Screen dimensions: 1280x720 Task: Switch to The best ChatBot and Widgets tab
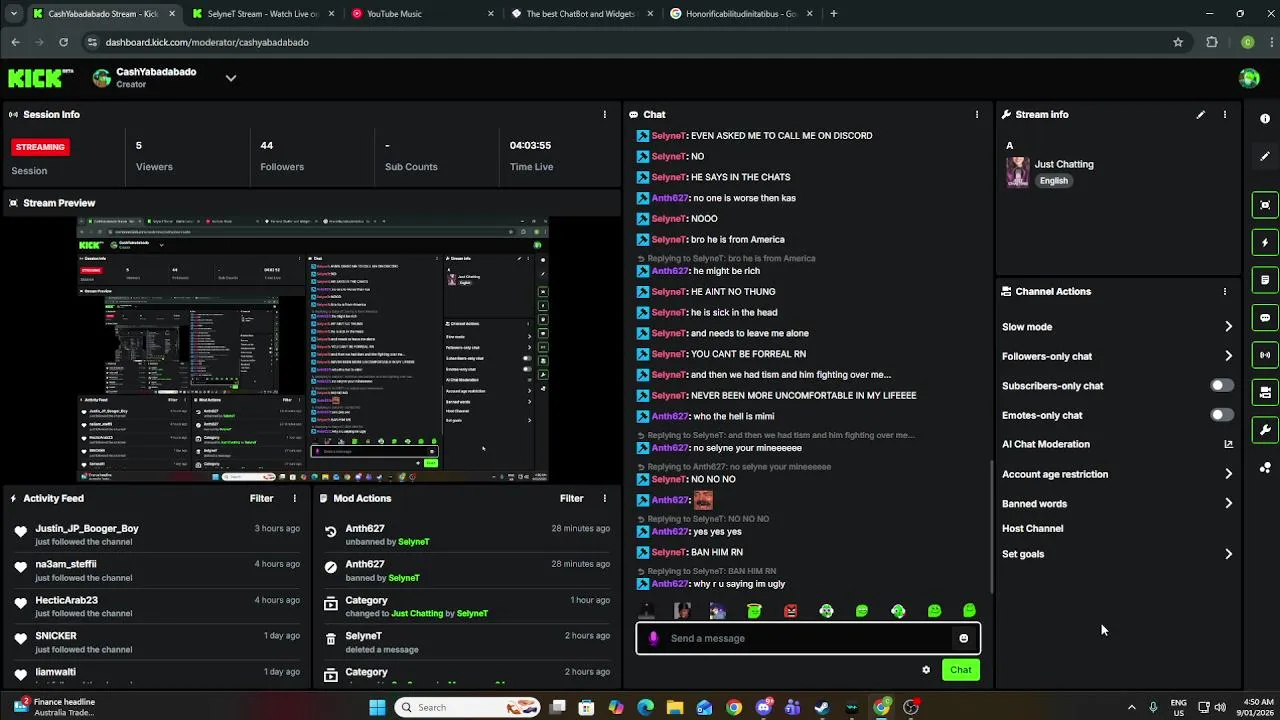point(580,14)
